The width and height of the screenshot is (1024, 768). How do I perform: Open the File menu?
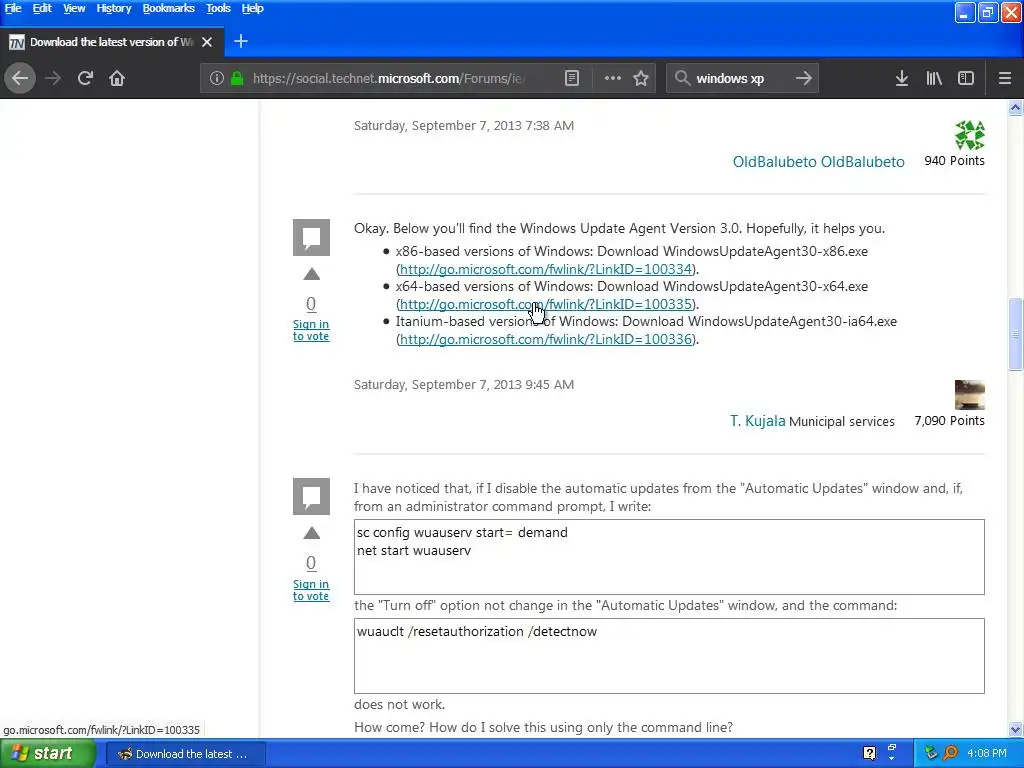pyautogui.click(x=13, y=8)
